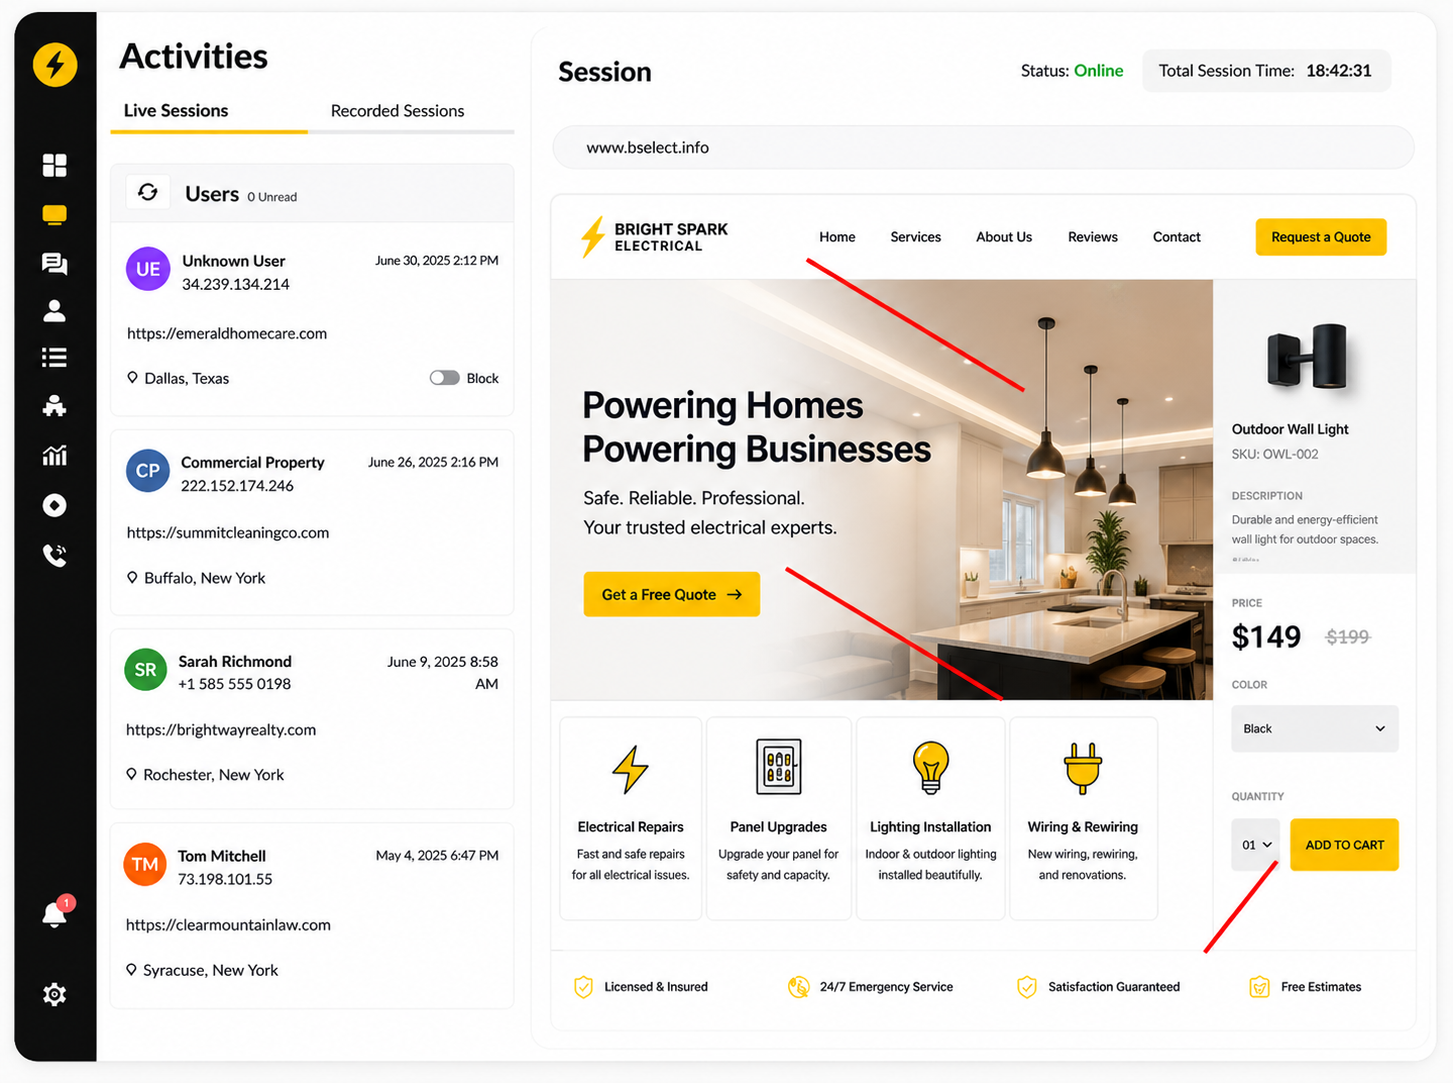The image size is (1453, 1083).
Task: Open the Electrical Repairs service card
Action: coord(631,818)
